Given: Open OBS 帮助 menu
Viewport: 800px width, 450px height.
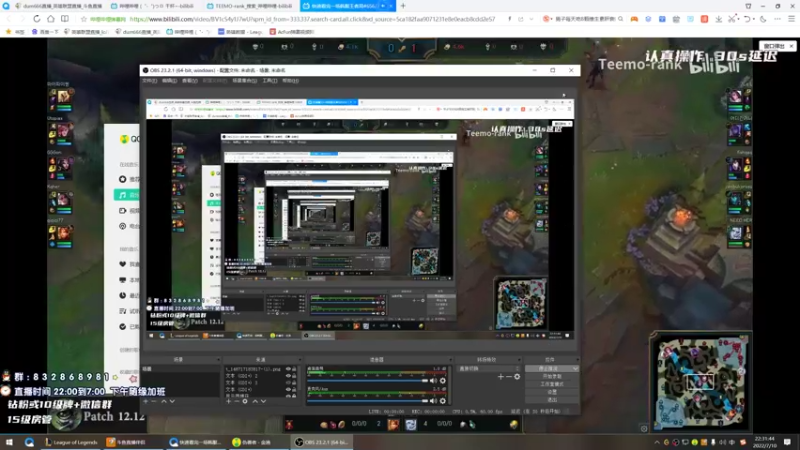Looking at the screenshot, I should pyautogui.click(x=290, y=81).
